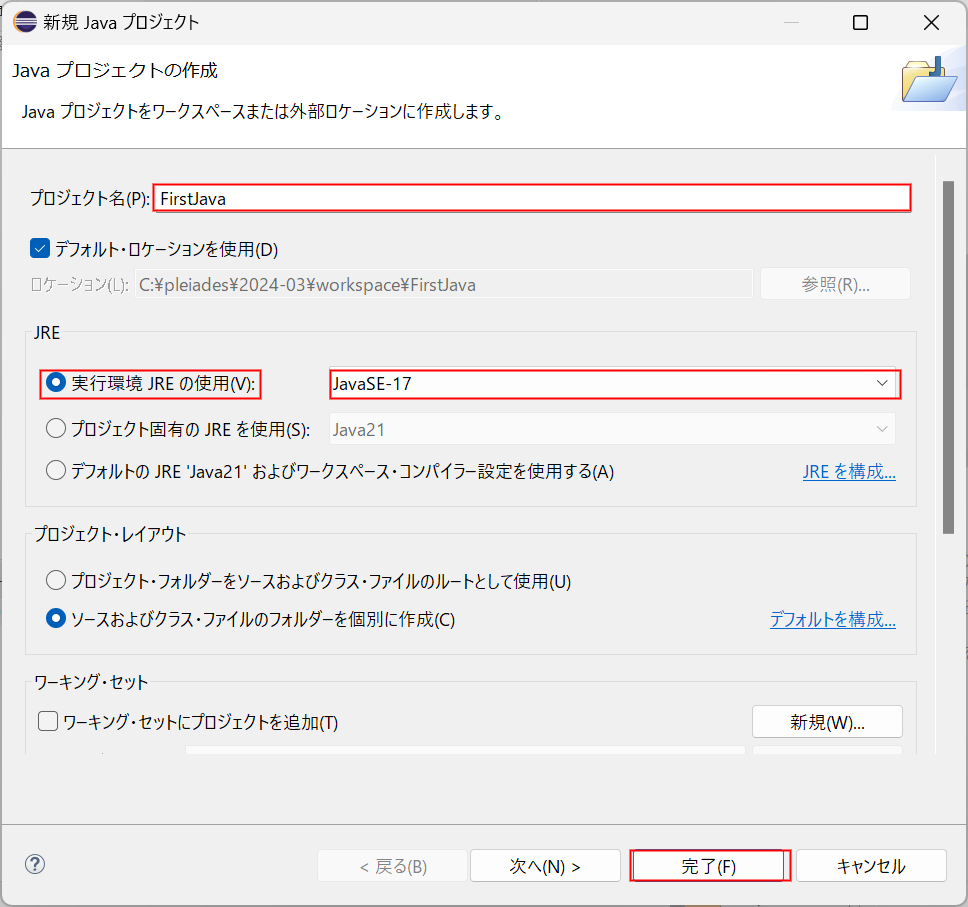
Task: Click the プロジェクト・レイアウト group label
Action: 110,534
